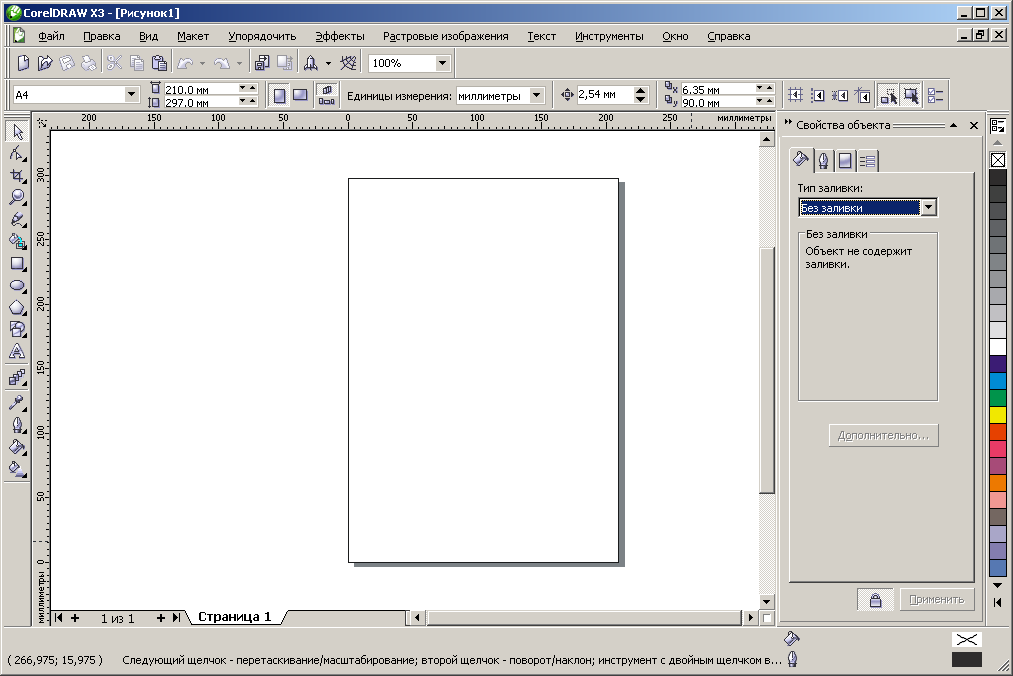
Task: Select the Interactive Fill tool
Action: click(17, 469)
